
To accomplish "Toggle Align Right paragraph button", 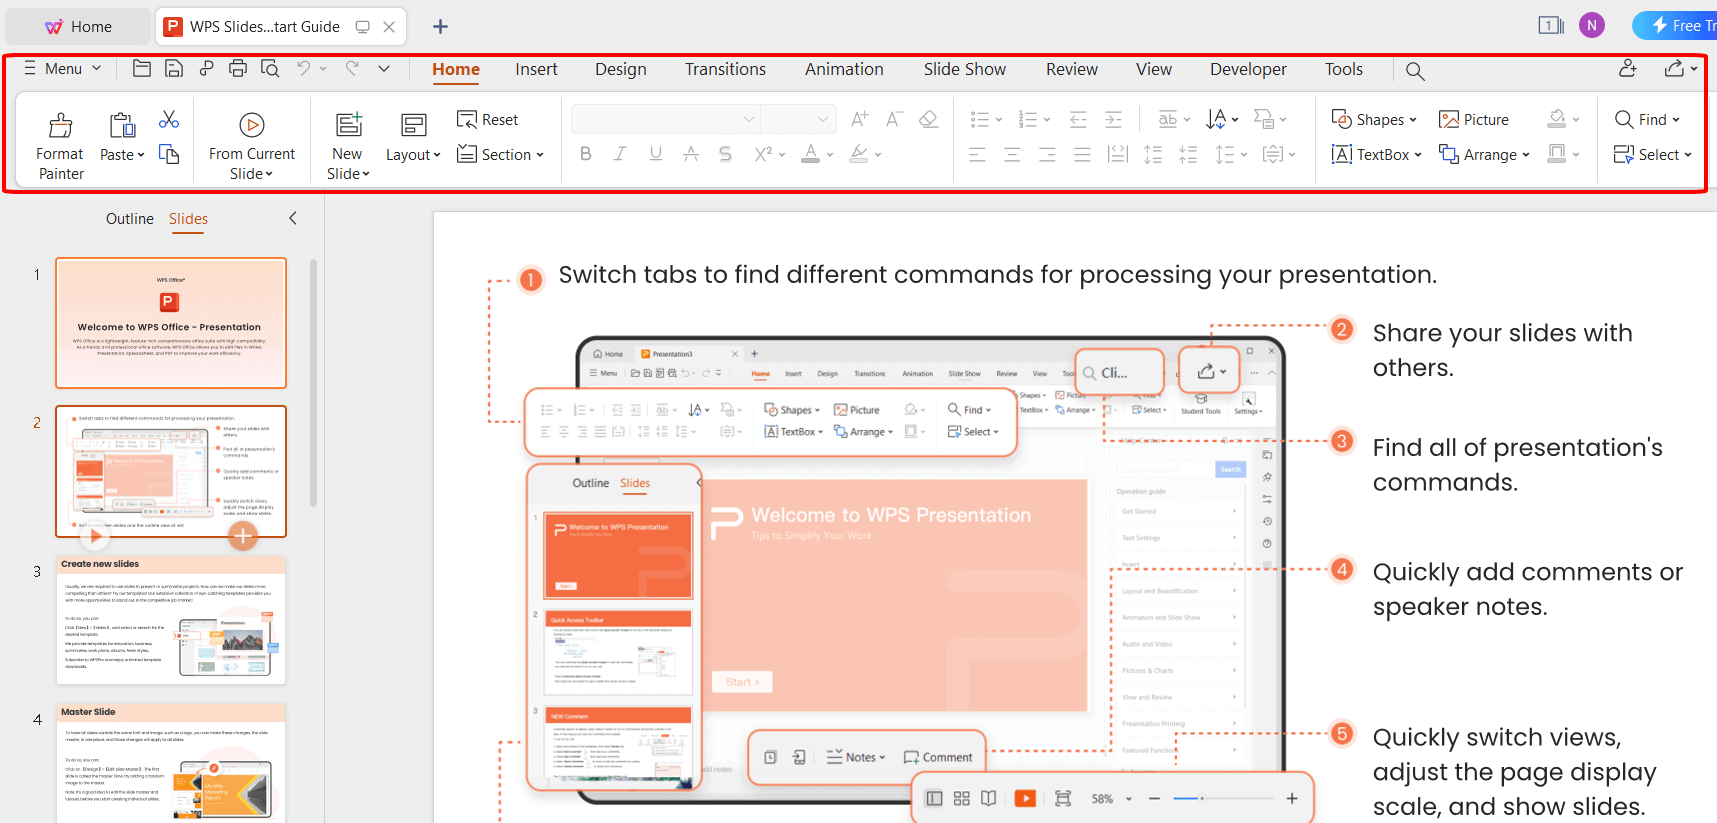I will pos(1047,154).
